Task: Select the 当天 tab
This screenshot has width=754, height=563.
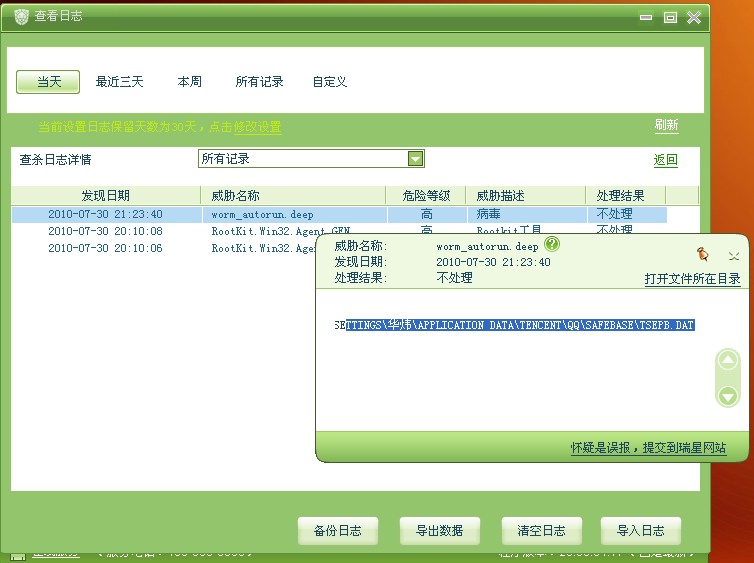Action: point(48,82)
